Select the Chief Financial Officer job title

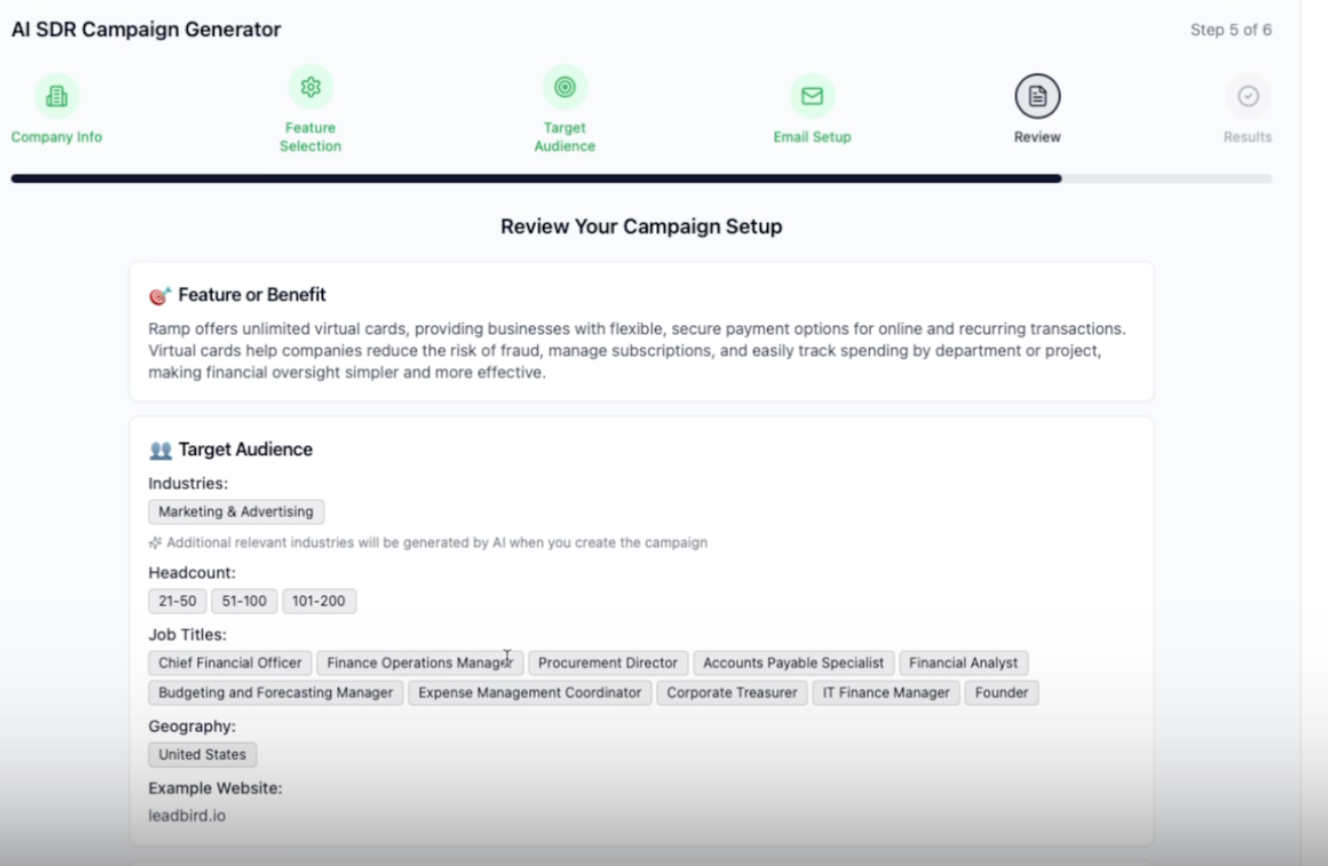(x=230, y=663)
